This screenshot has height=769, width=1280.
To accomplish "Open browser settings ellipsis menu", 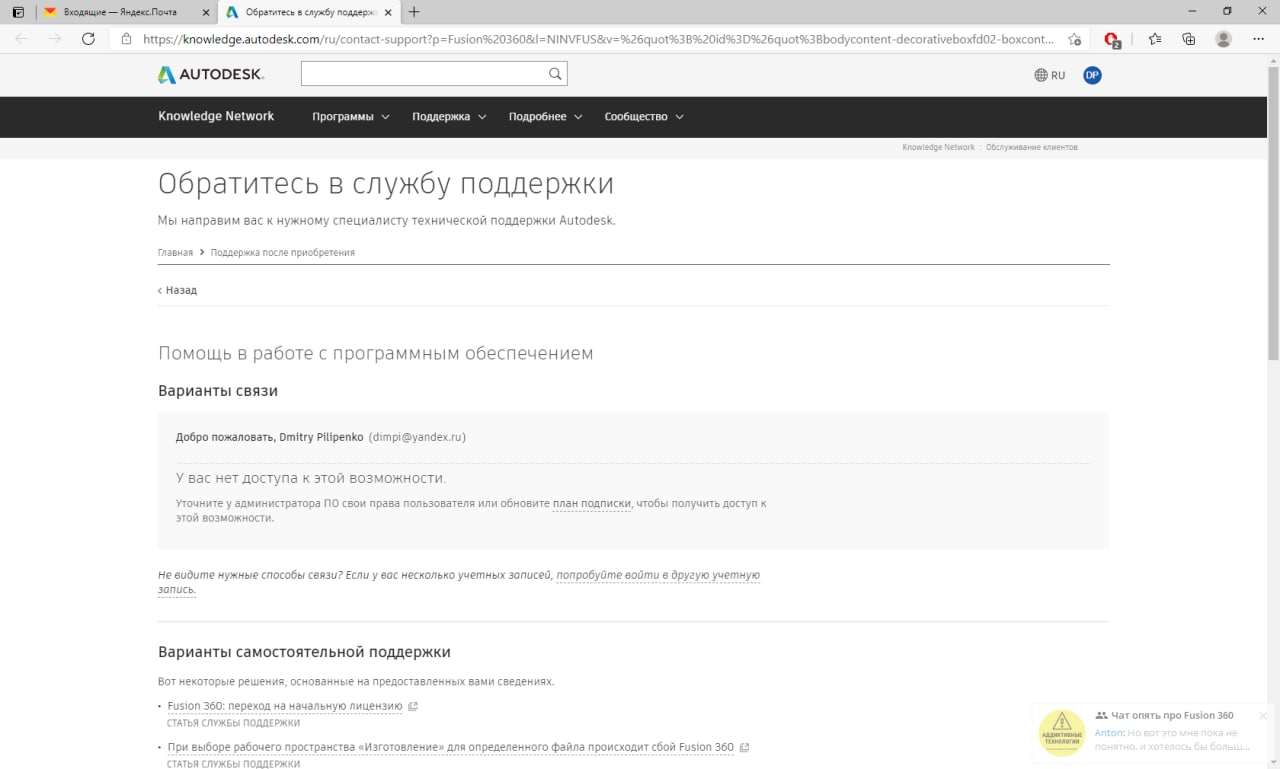I will pos(1257,39).
